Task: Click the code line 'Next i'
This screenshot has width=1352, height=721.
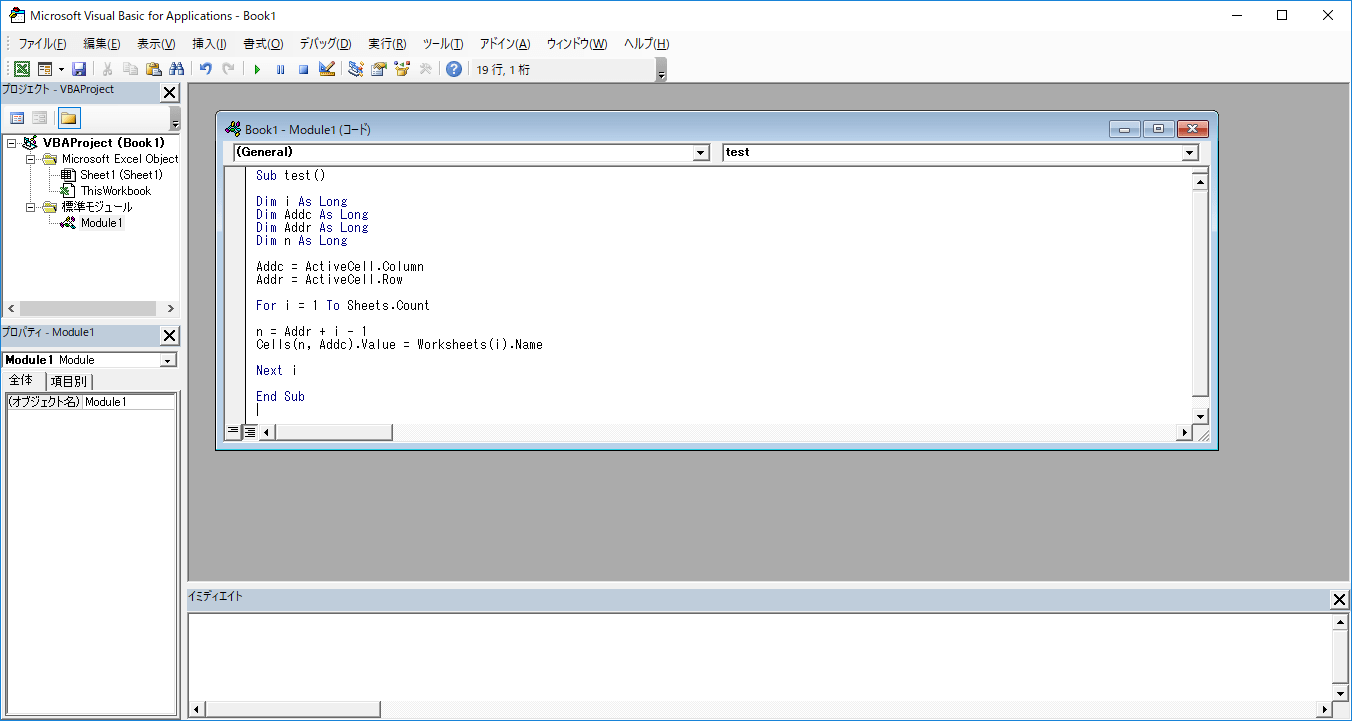Action: pos(276,371)
